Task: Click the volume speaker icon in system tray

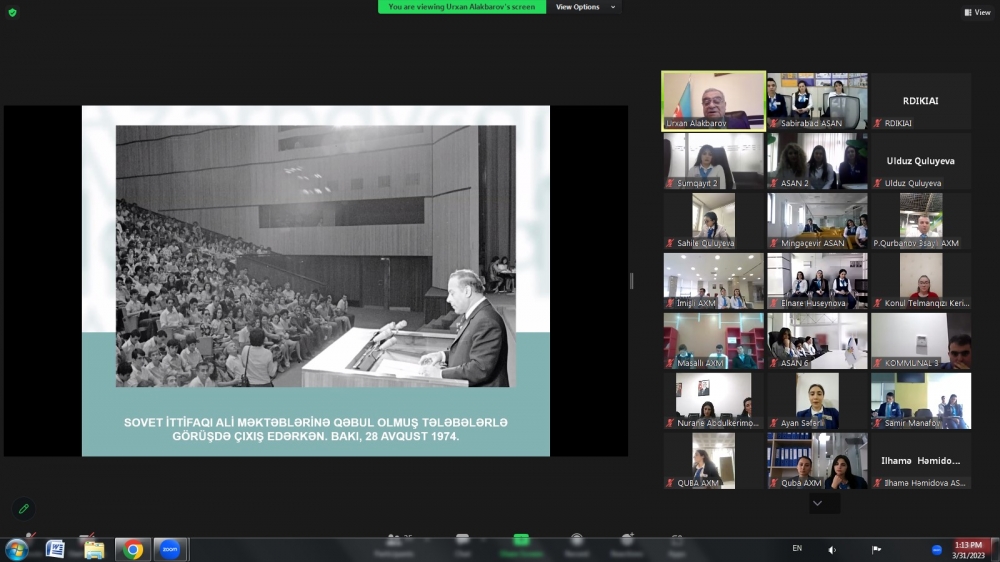Action: [x=832, y=549]
